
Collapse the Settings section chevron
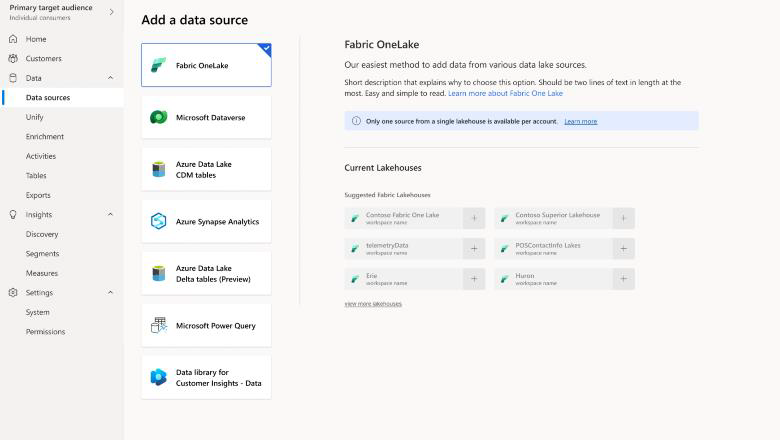pos(110,292)
